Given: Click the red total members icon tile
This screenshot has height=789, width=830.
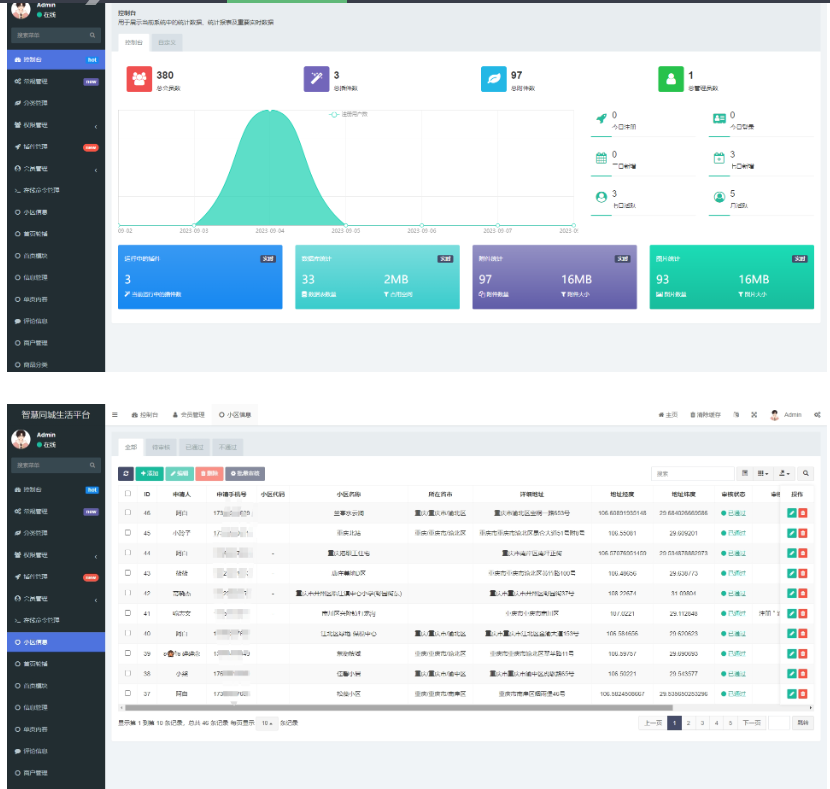Looking at the screenshot, I should [139, 79].
